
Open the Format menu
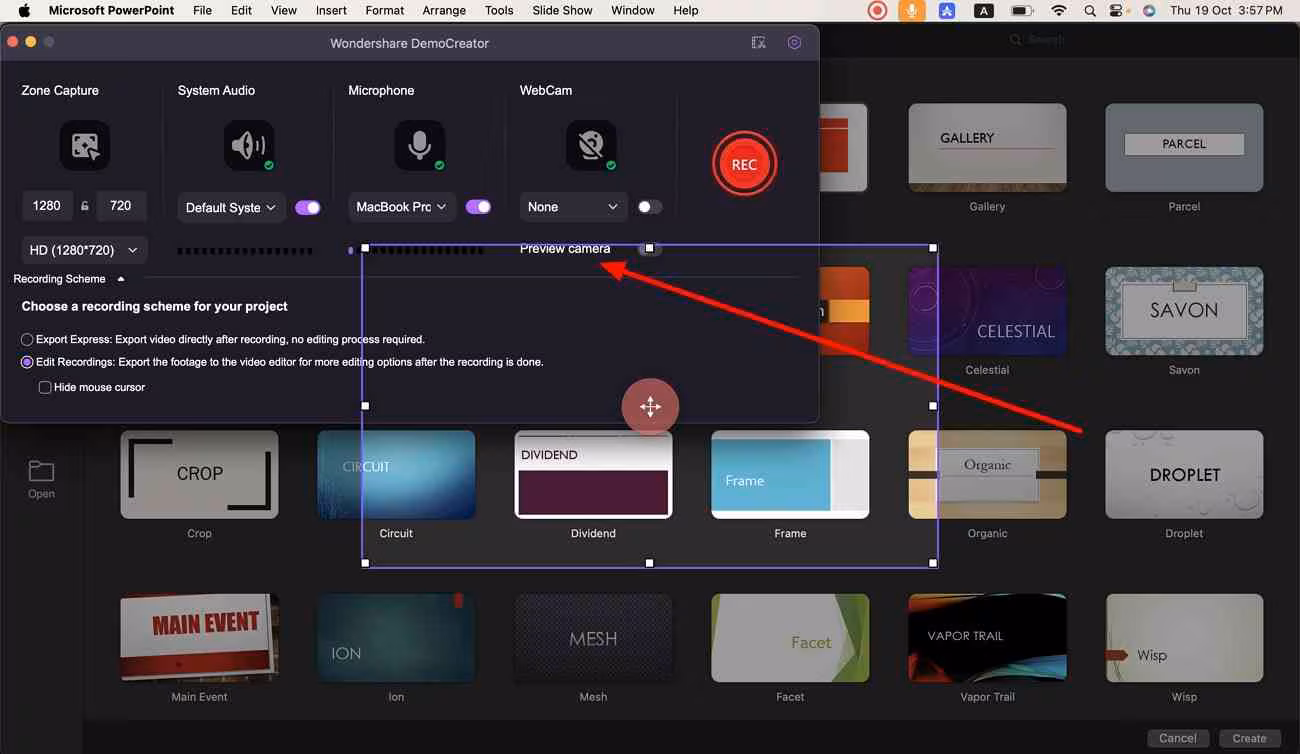(x=385, y=10)
